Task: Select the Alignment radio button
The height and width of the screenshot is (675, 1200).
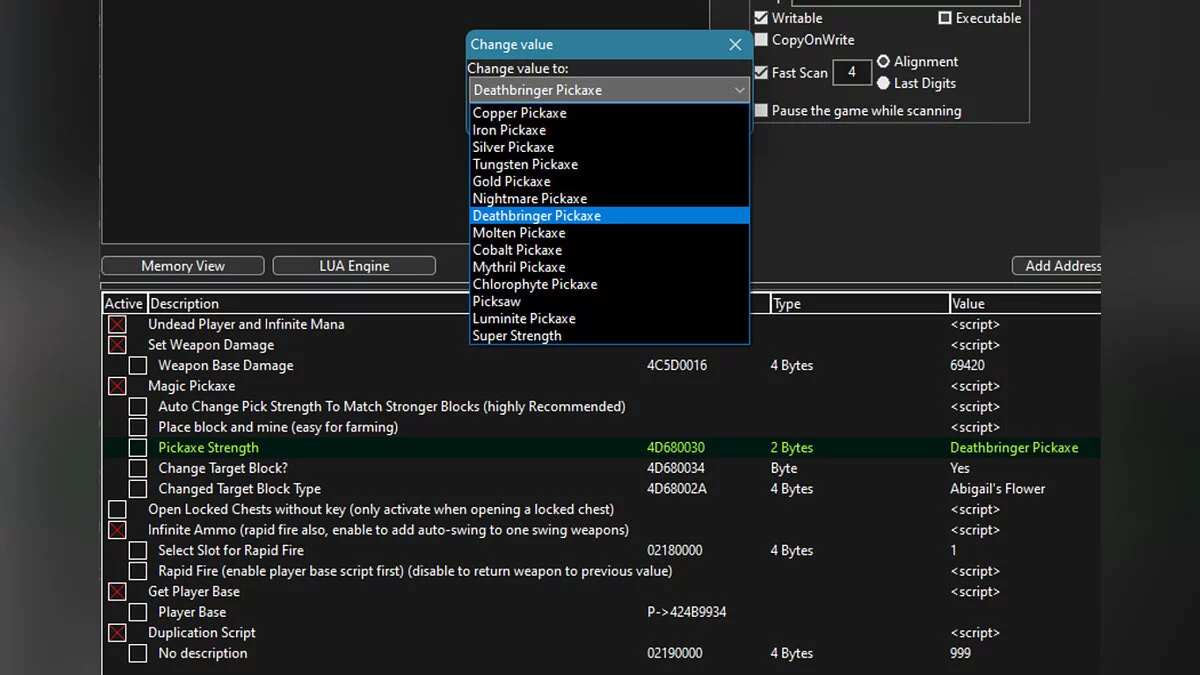Action: (883, 62)
